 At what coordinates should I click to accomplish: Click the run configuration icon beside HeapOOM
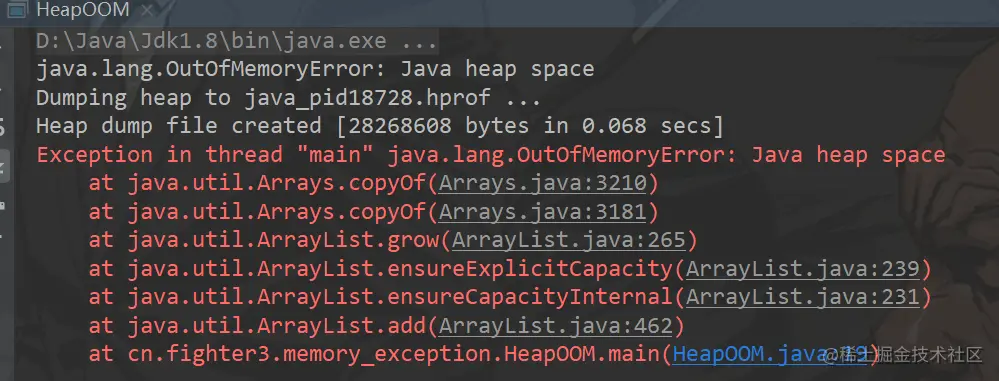17,10
